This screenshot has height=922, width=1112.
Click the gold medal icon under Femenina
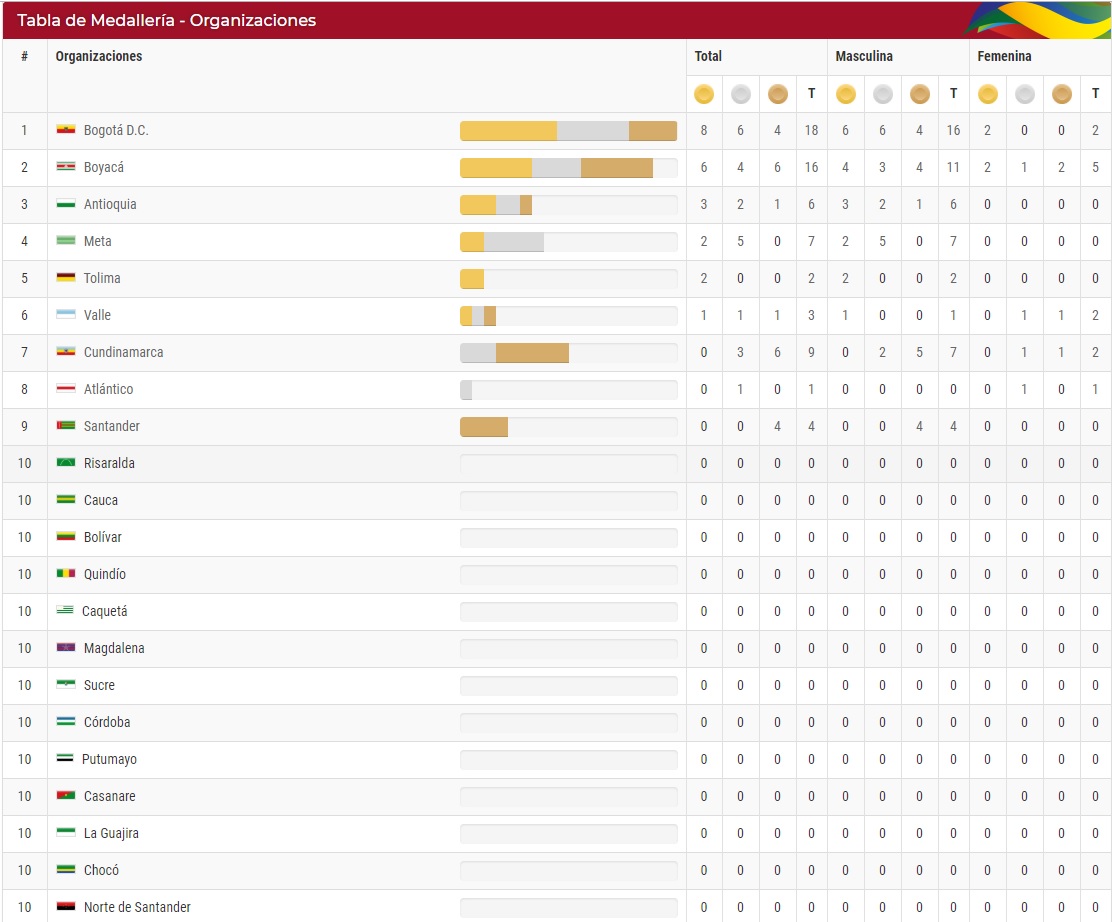(988, 94)
